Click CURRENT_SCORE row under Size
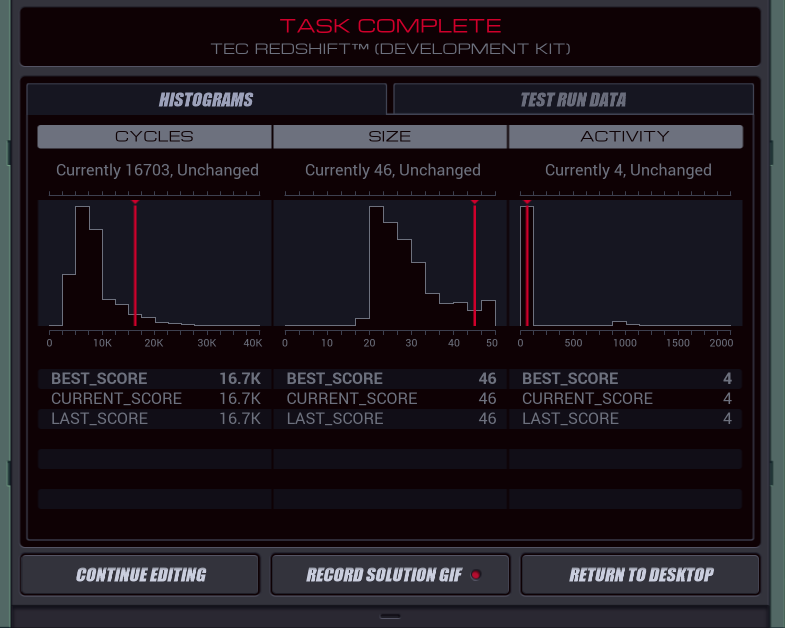The image size is (785, 628). click(x=390, y=399)
